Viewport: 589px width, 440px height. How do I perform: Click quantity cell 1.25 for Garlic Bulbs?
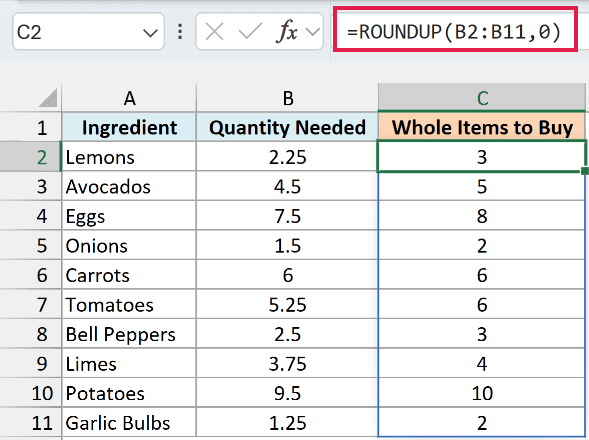tap(287, 422)
